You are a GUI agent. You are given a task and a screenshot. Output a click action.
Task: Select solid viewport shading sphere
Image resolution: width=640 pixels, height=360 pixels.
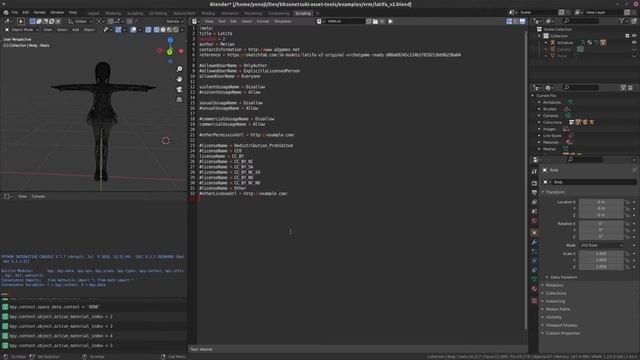pos(163,30)
